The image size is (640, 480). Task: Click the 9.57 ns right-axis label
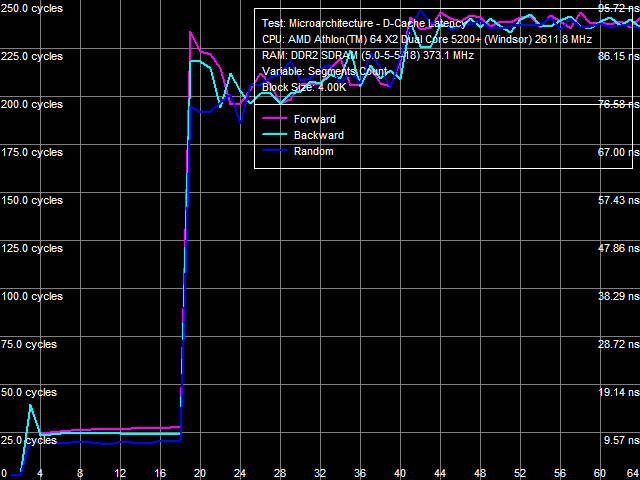pyautogui.click(x=620, y=440)
